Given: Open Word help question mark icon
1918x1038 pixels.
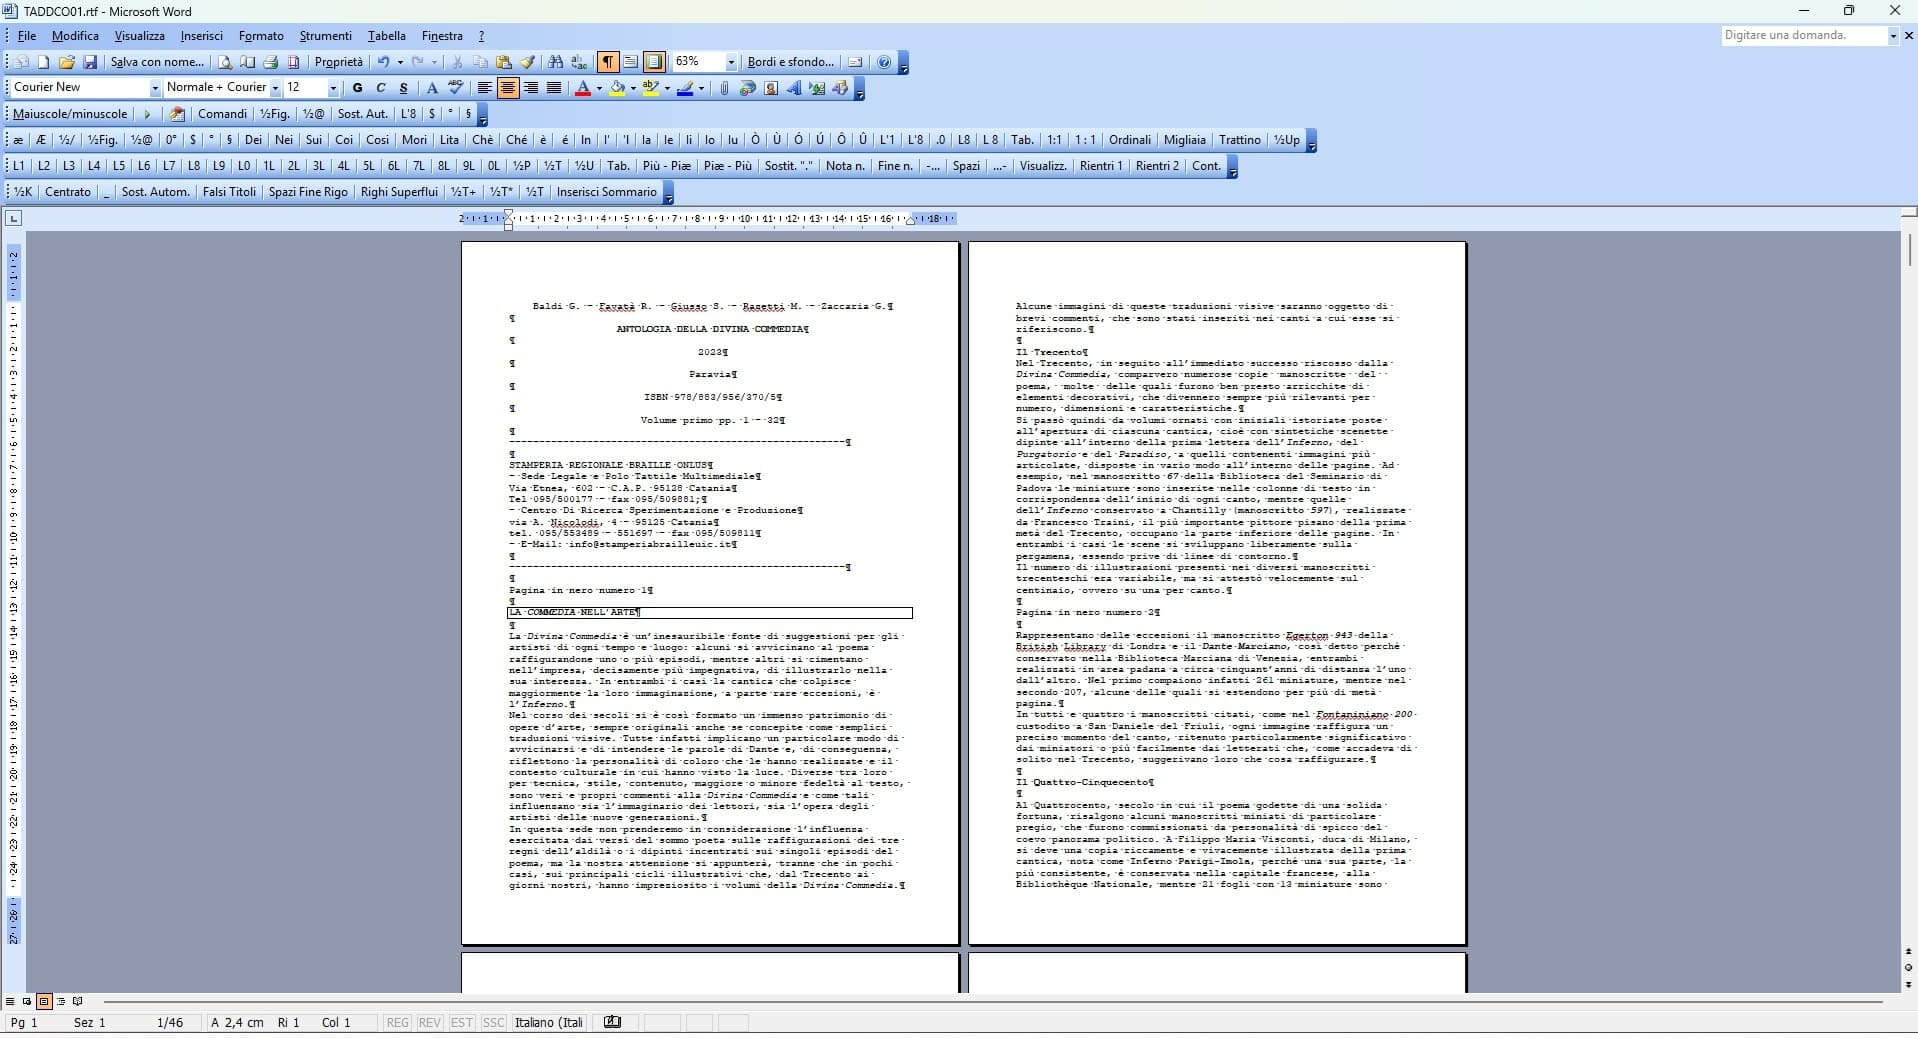Looking at the screenshot, I should point(884,62).
